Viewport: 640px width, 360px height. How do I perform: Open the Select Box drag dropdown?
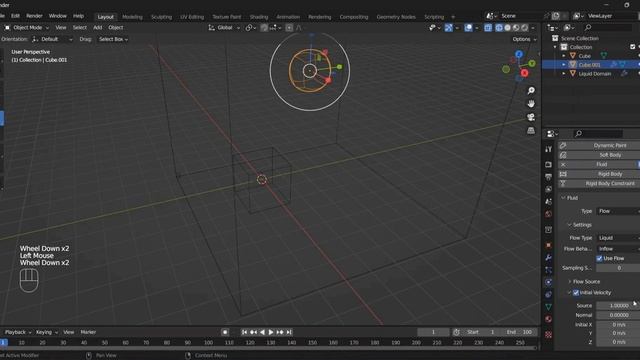click(x=113, y=39)
